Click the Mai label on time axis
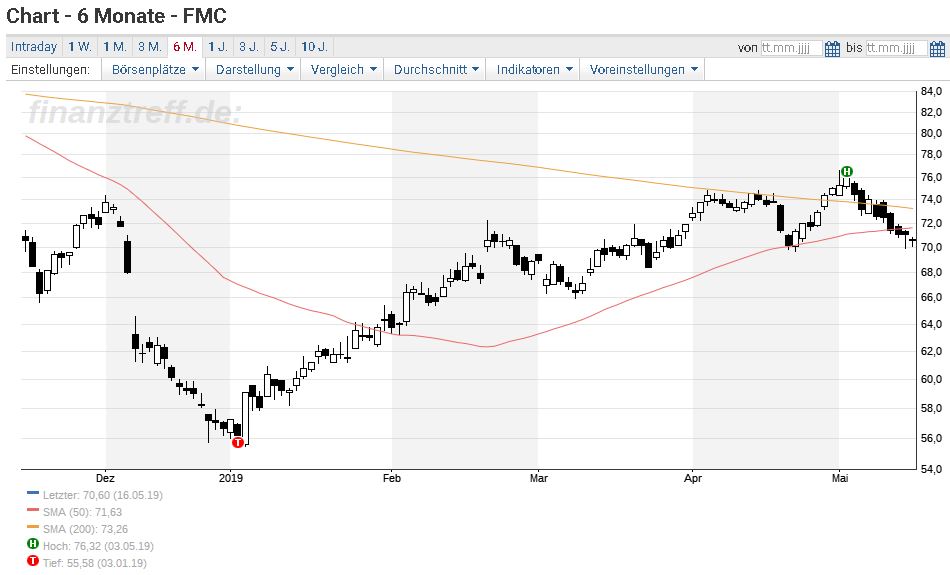 840,478
